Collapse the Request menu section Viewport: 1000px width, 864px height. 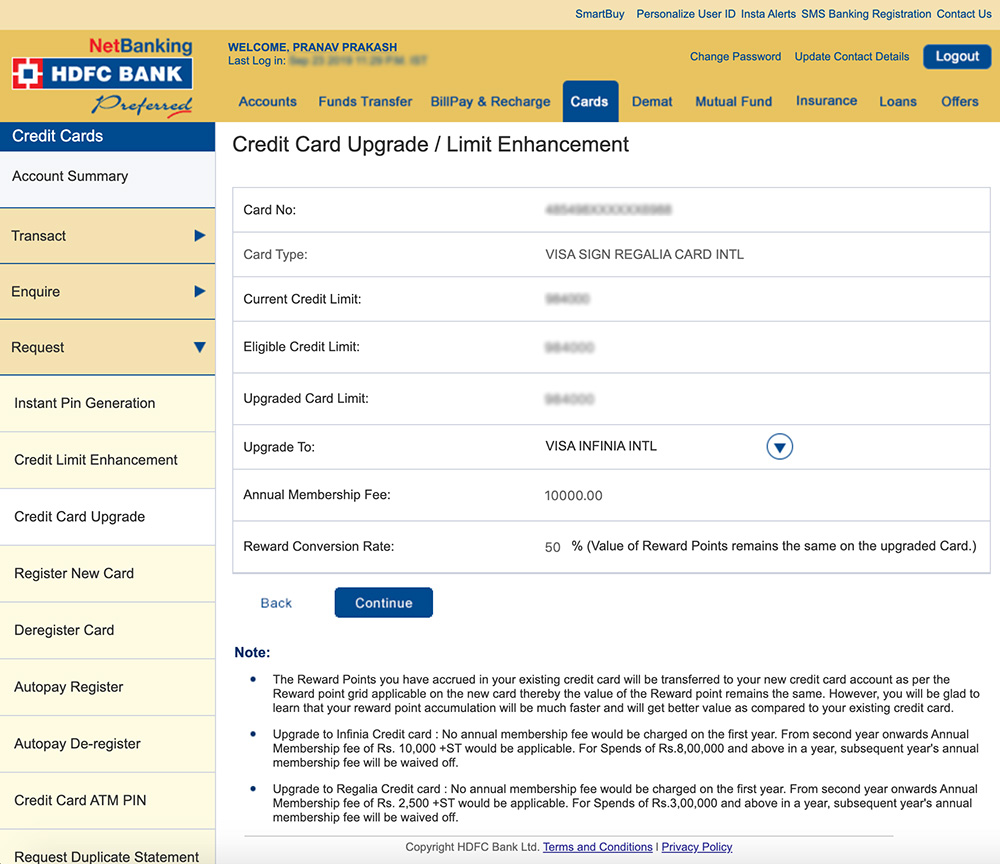click(107, 348)
